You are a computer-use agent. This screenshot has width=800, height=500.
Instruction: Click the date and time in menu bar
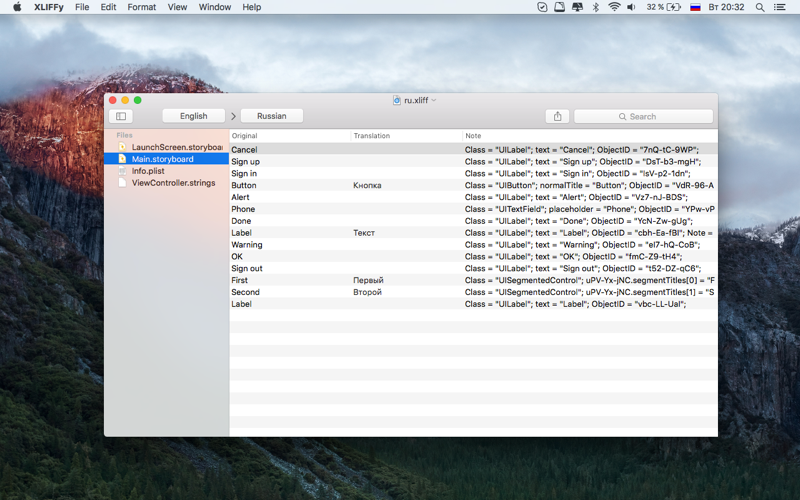[x=726, y=7]
